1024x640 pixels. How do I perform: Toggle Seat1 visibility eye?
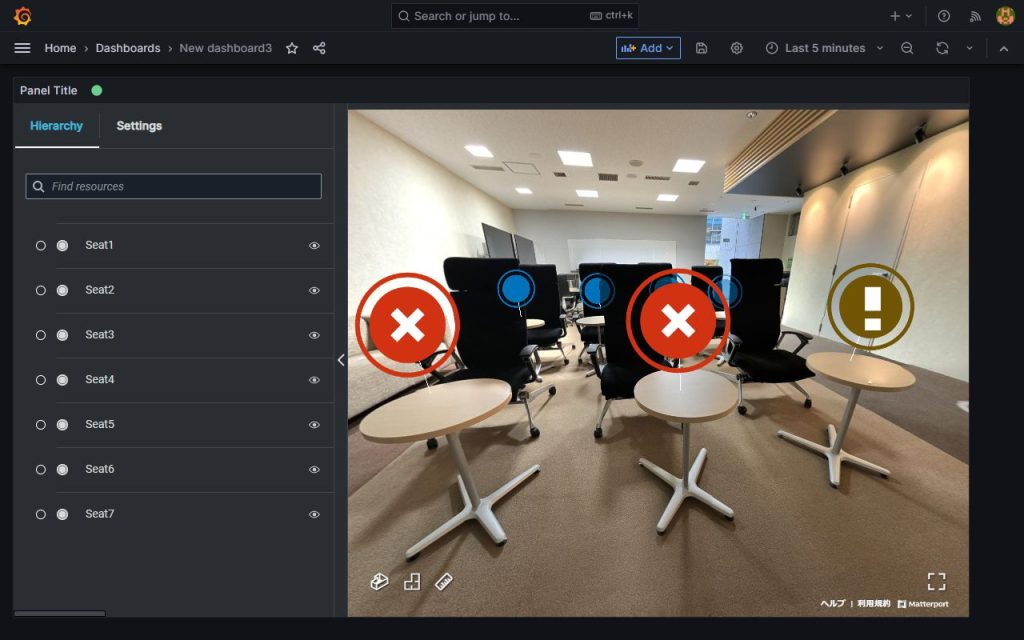click(x=314, y=246)
